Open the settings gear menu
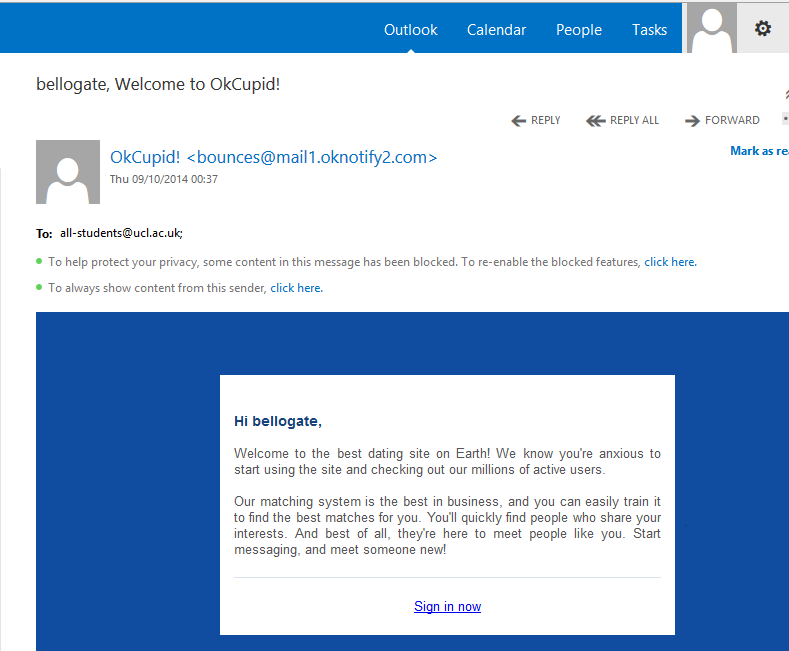This screenshot has height=651, width=789. [x=763, y=29]
